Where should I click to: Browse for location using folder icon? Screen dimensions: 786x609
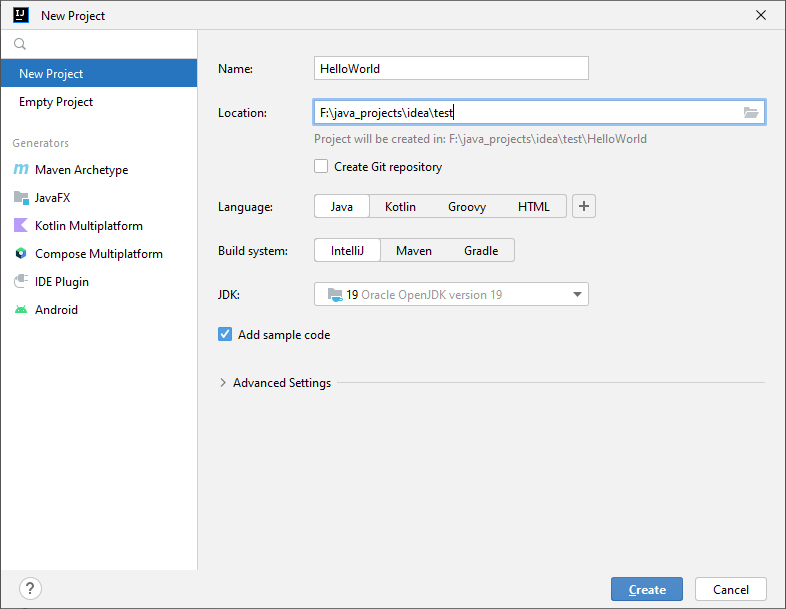tap(750, 113)
